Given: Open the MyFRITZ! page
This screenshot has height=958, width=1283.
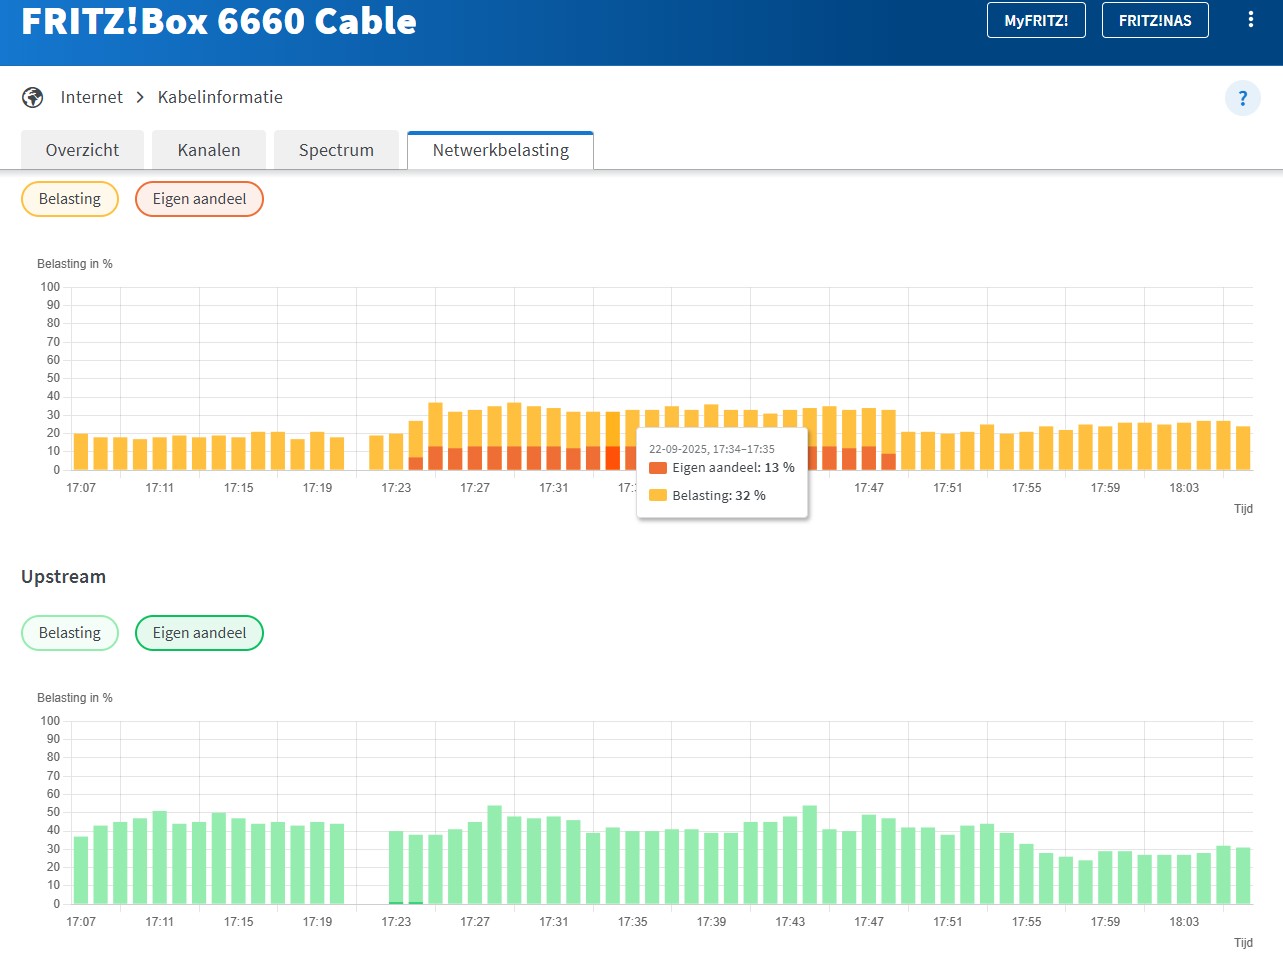Looking at the screenshot, I should point(1035,20).
